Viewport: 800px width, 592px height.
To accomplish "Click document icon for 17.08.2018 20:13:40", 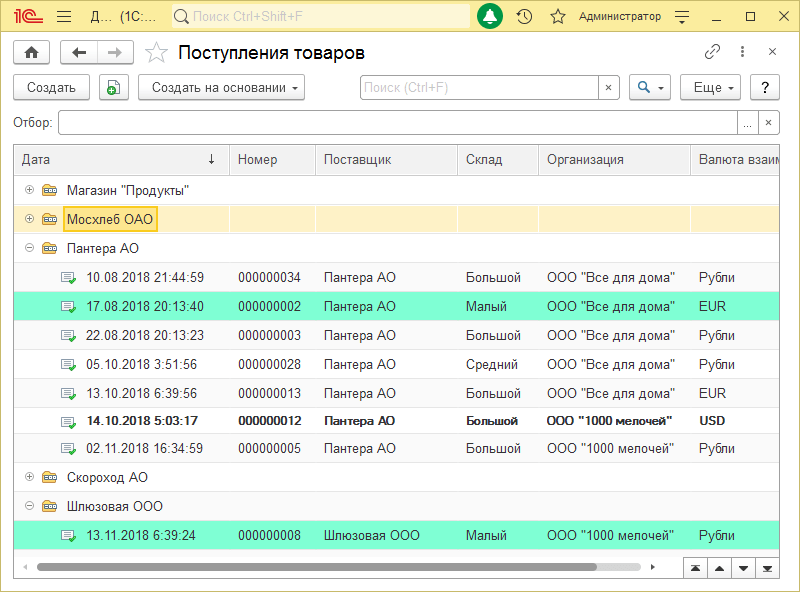I will (68, 307).
